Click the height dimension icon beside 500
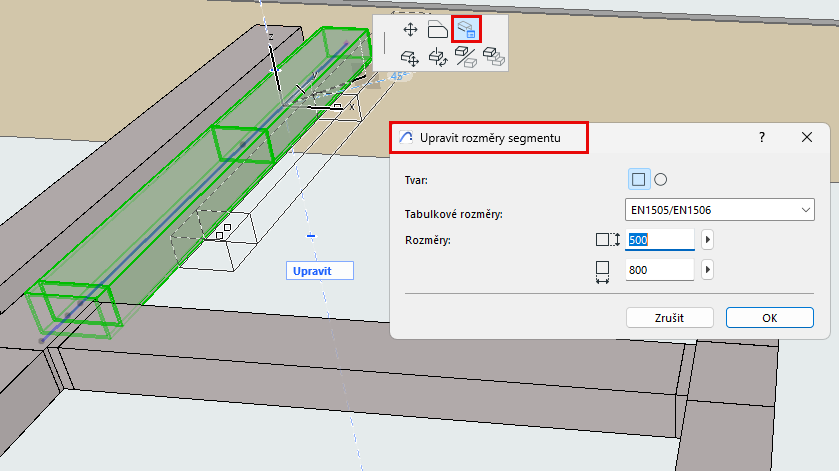The height and width of the screenshot is (471, 839). pos(608,240)
